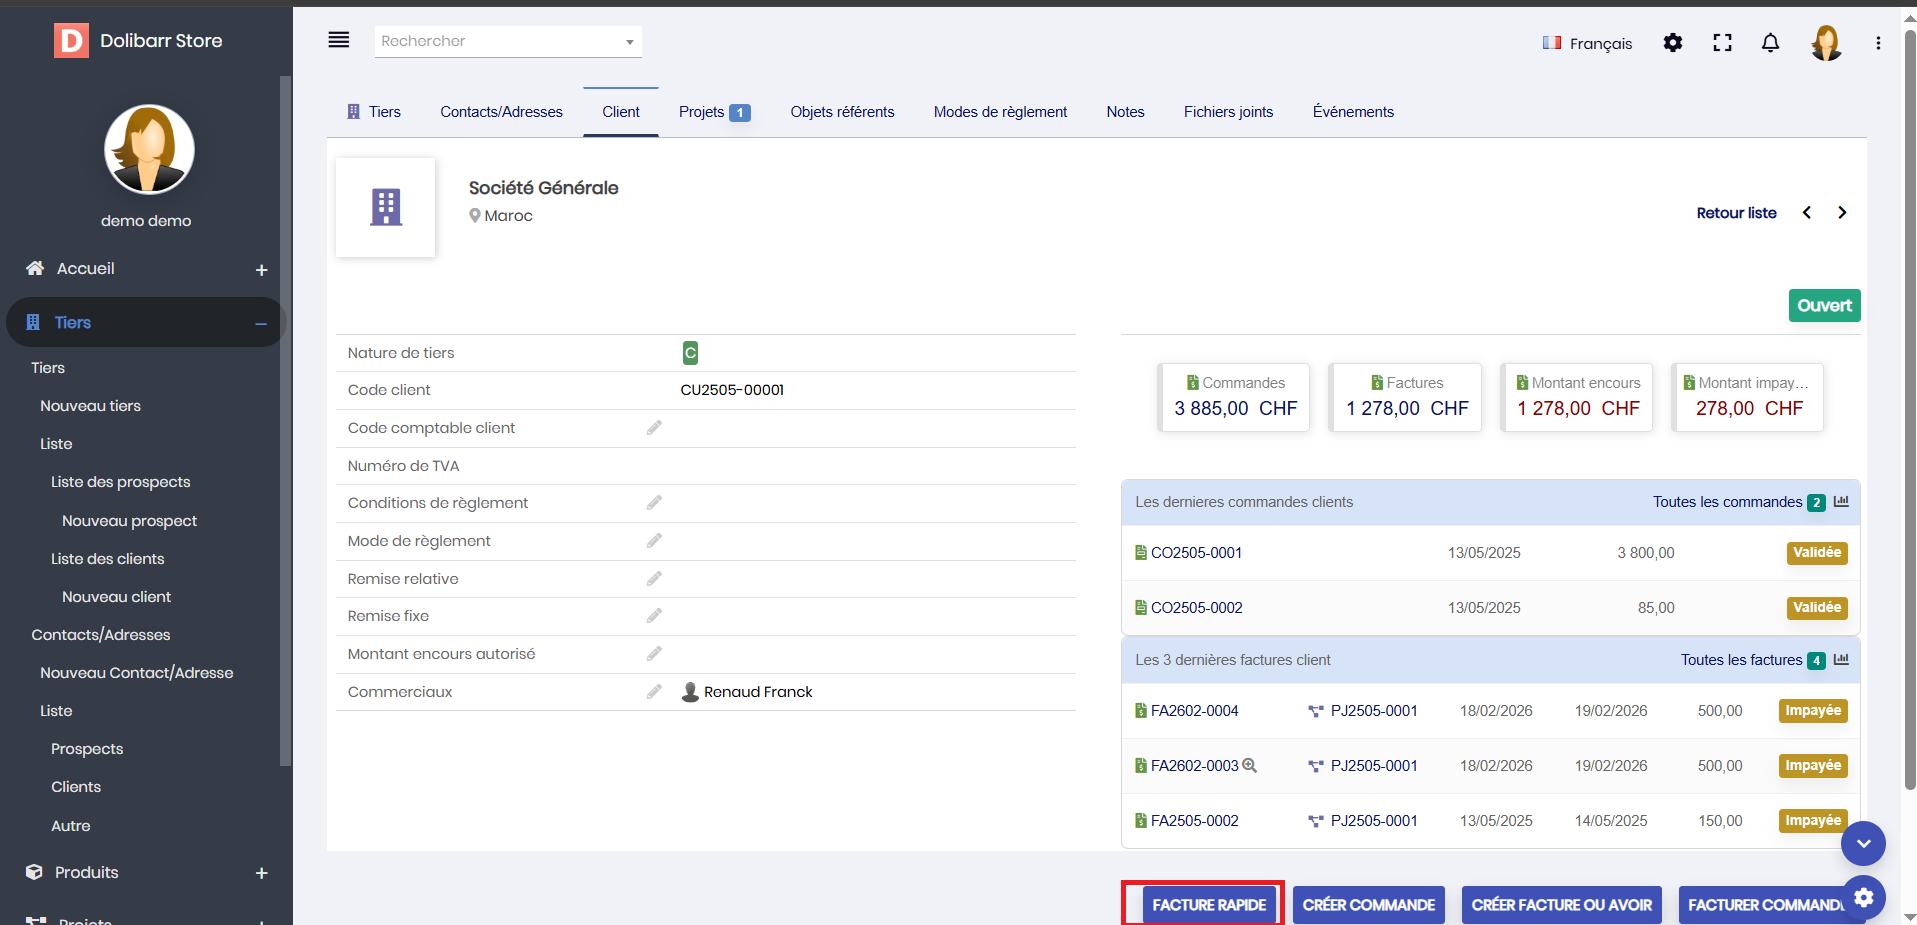
Task: Open Toutes les factures link
Action: 1741,660
